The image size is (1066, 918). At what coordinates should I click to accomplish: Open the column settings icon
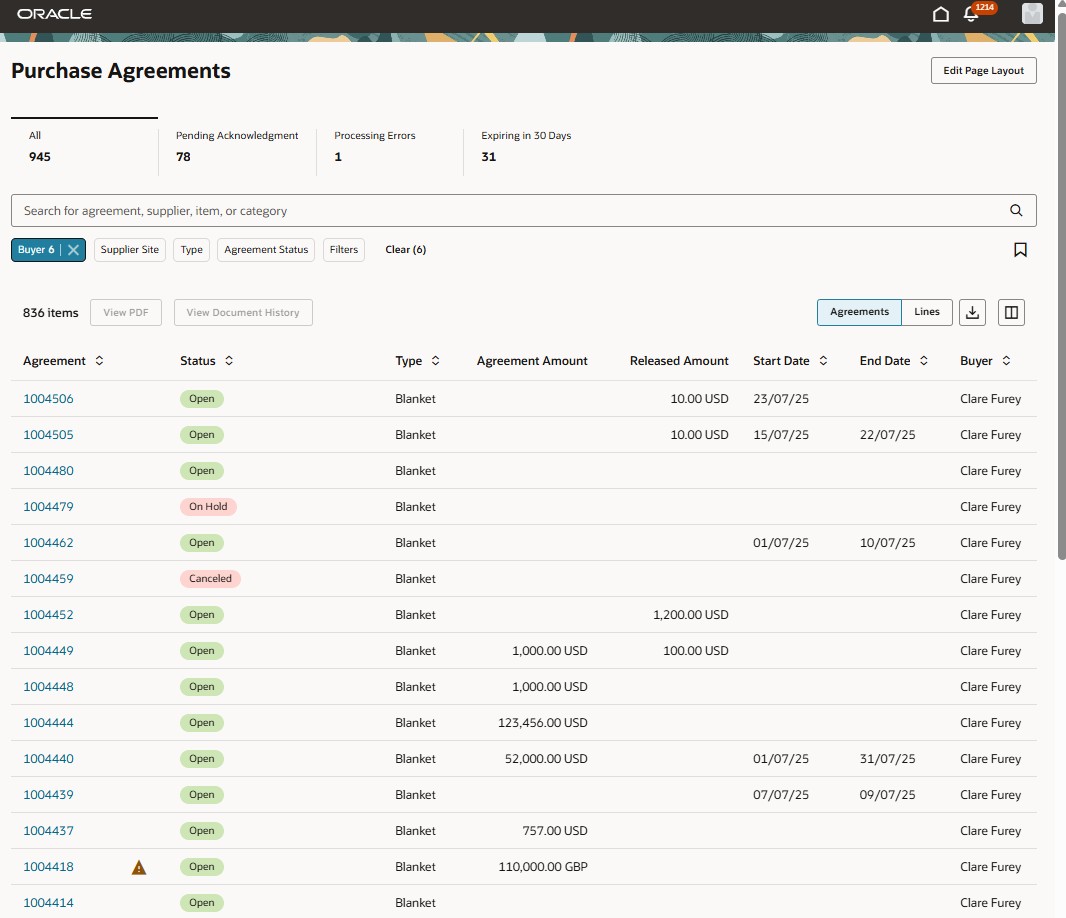pyautogui.click(x=1011, y=313)
